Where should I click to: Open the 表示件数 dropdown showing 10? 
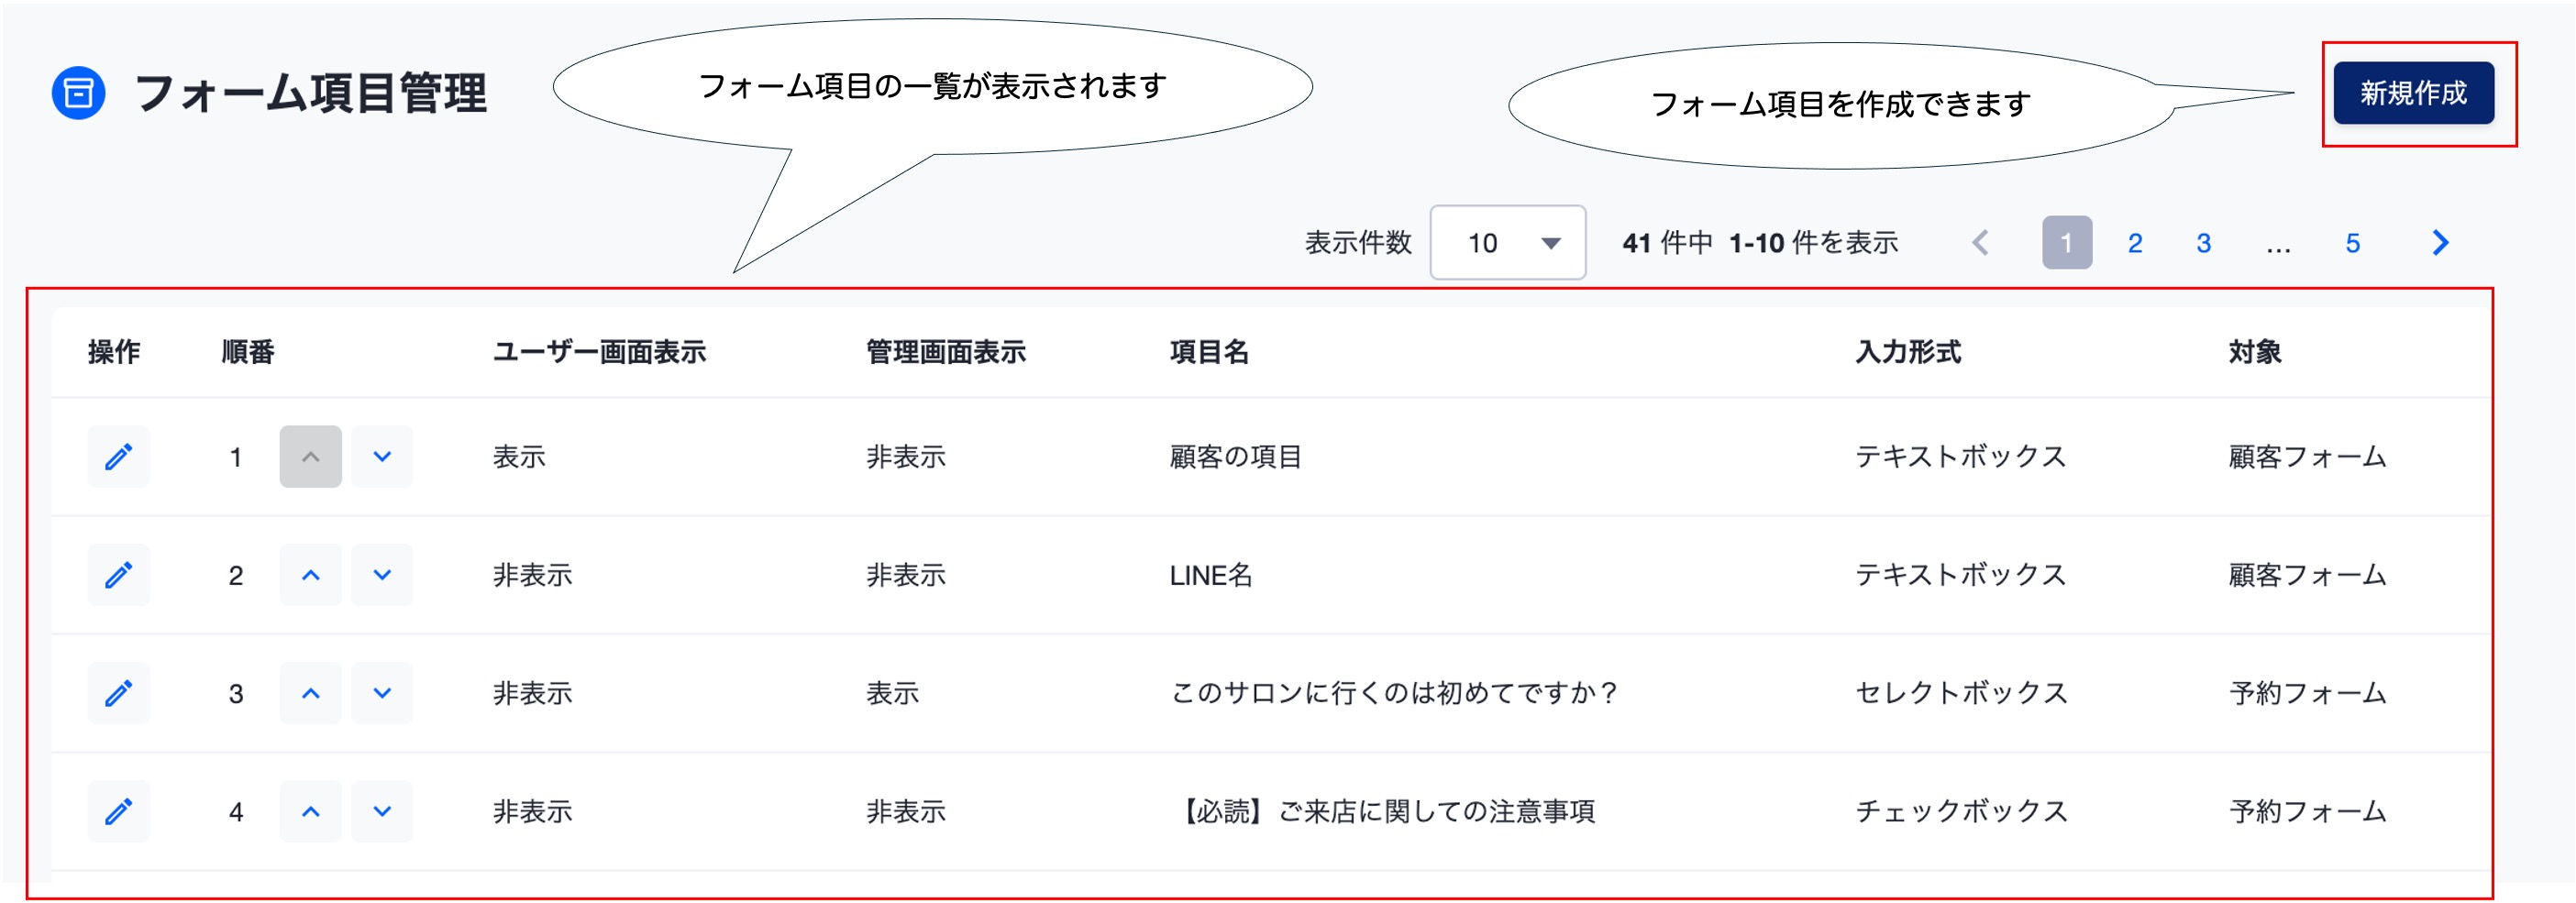[1507, 243]
